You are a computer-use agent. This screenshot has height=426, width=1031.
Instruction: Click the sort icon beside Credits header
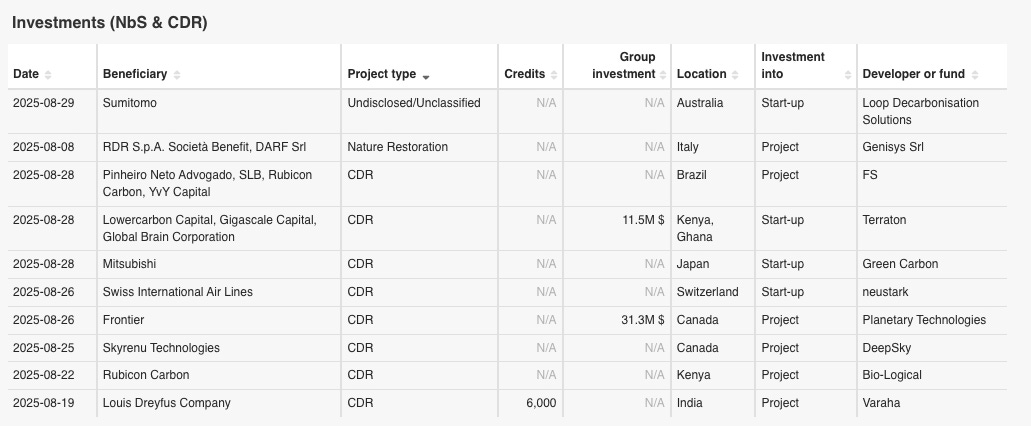[553, 75]
